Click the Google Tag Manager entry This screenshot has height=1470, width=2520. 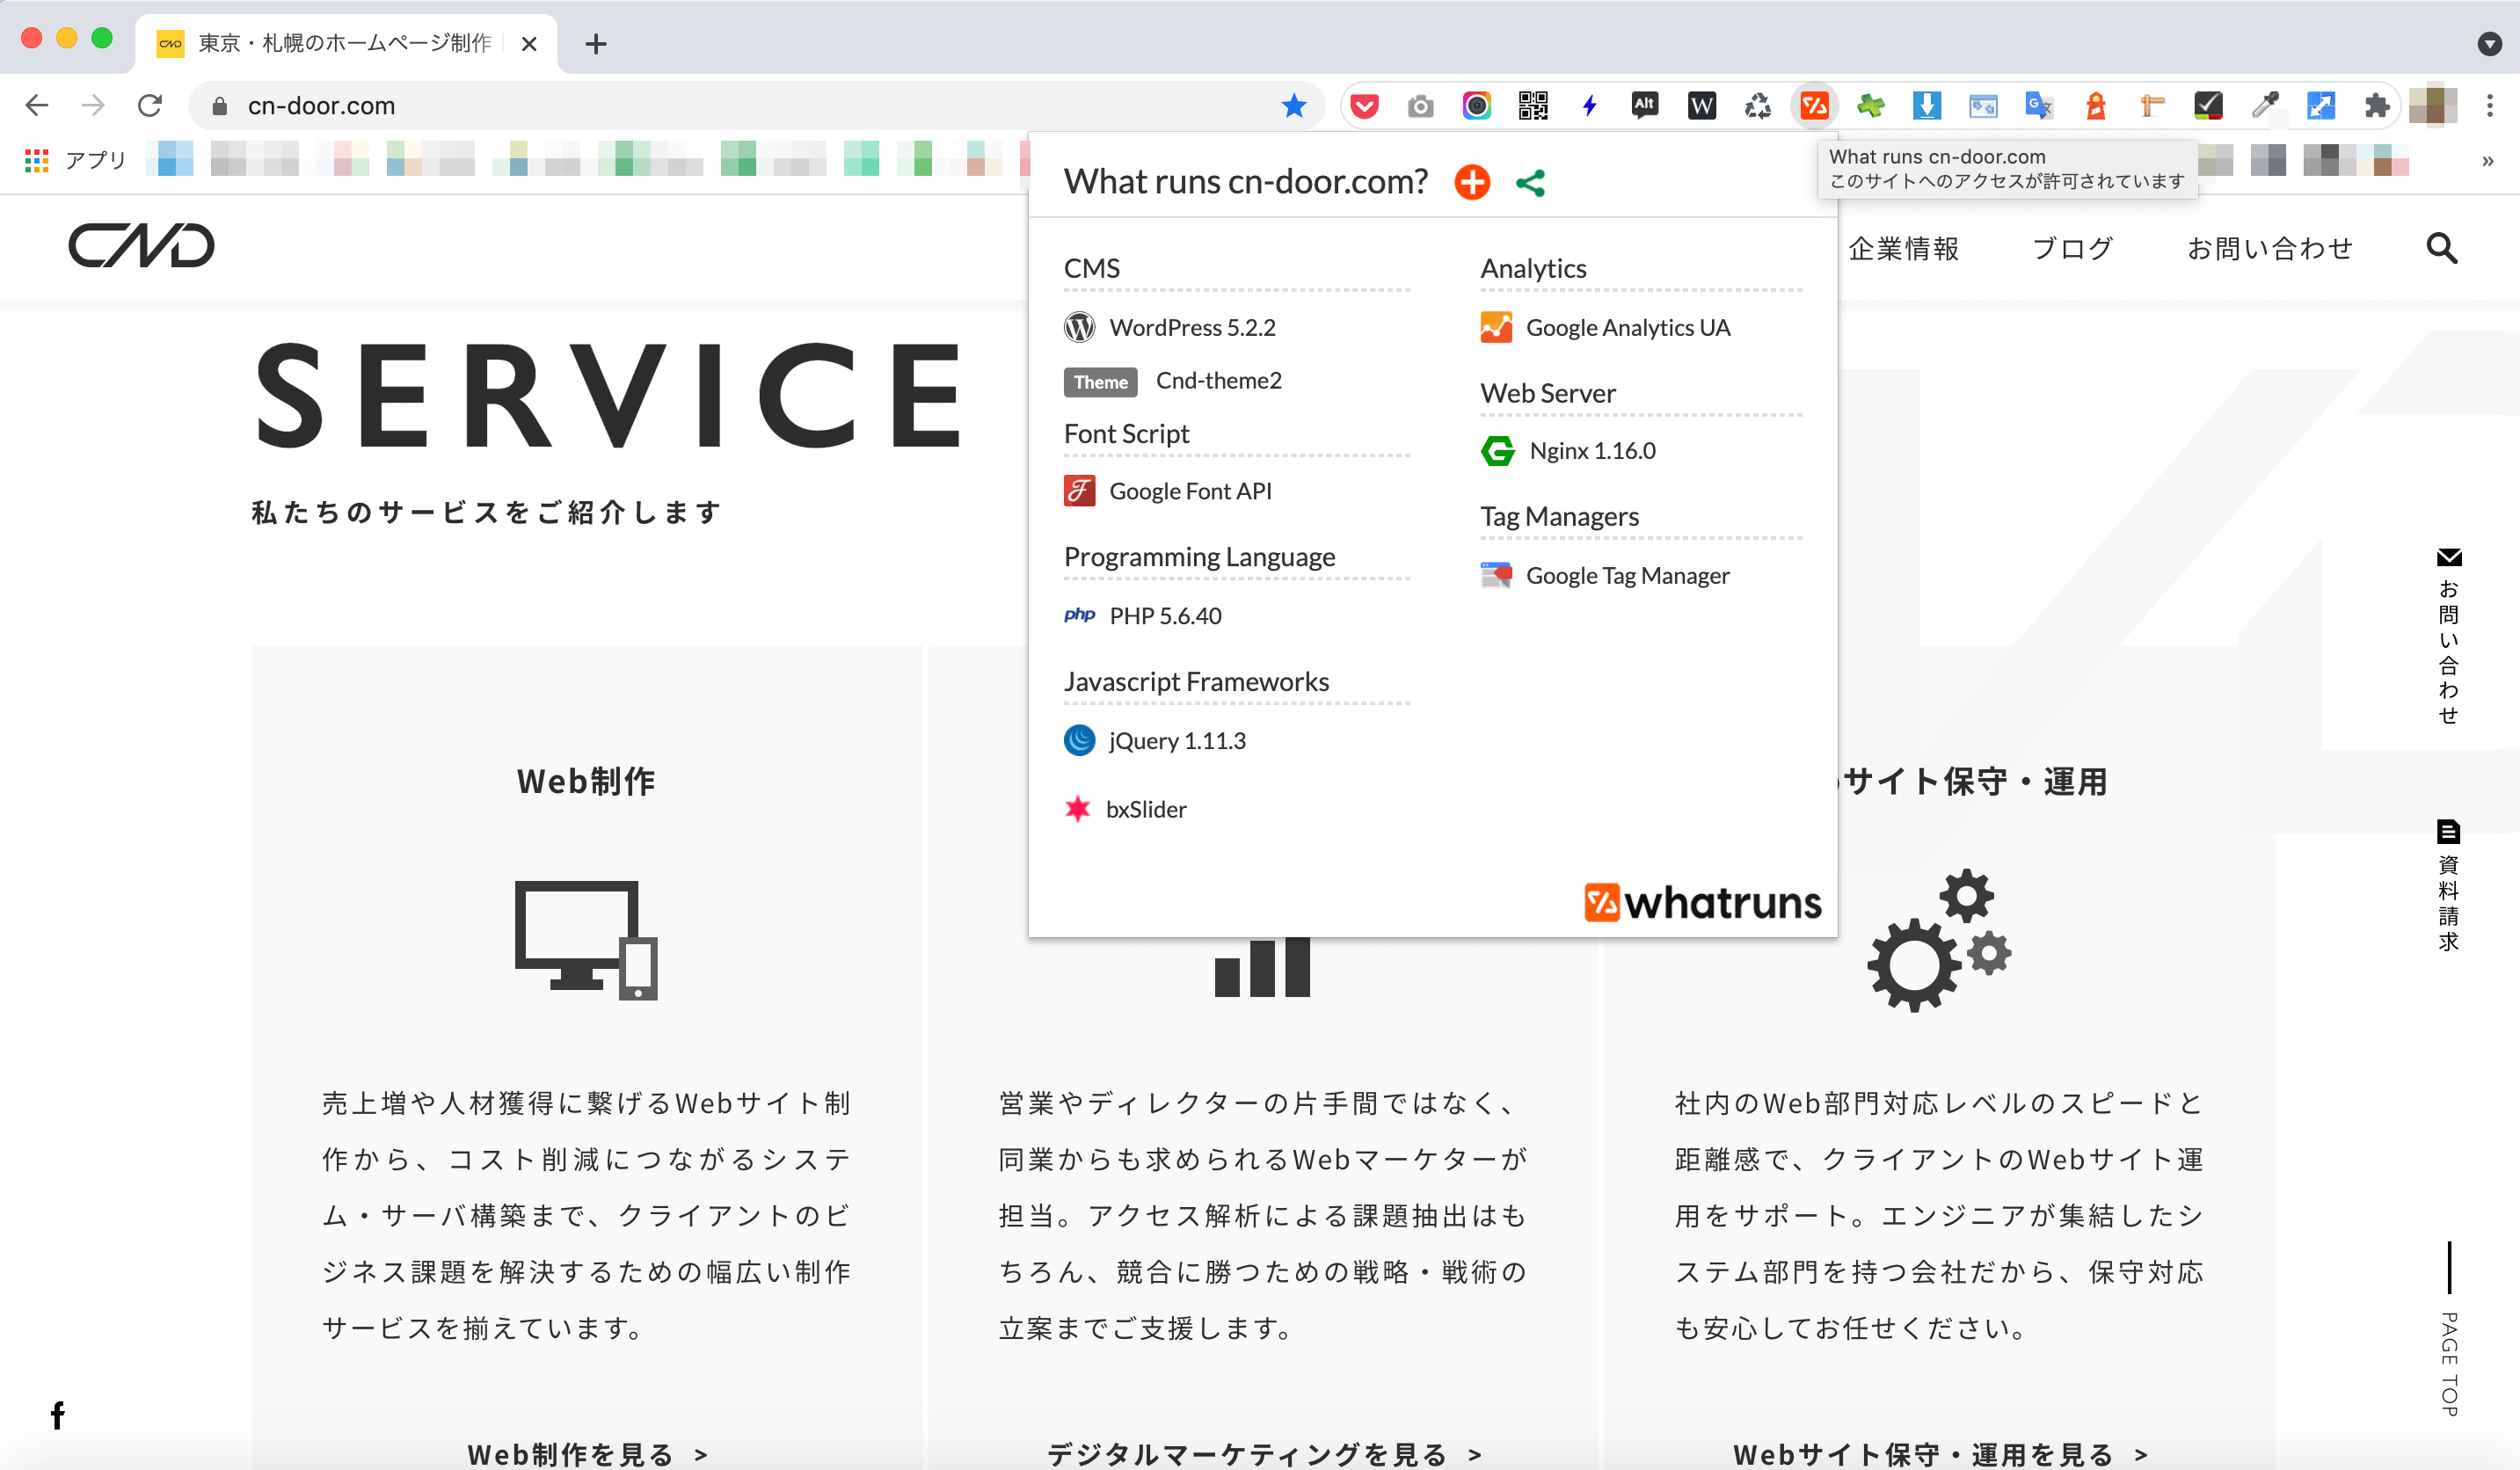(1605, 575)
